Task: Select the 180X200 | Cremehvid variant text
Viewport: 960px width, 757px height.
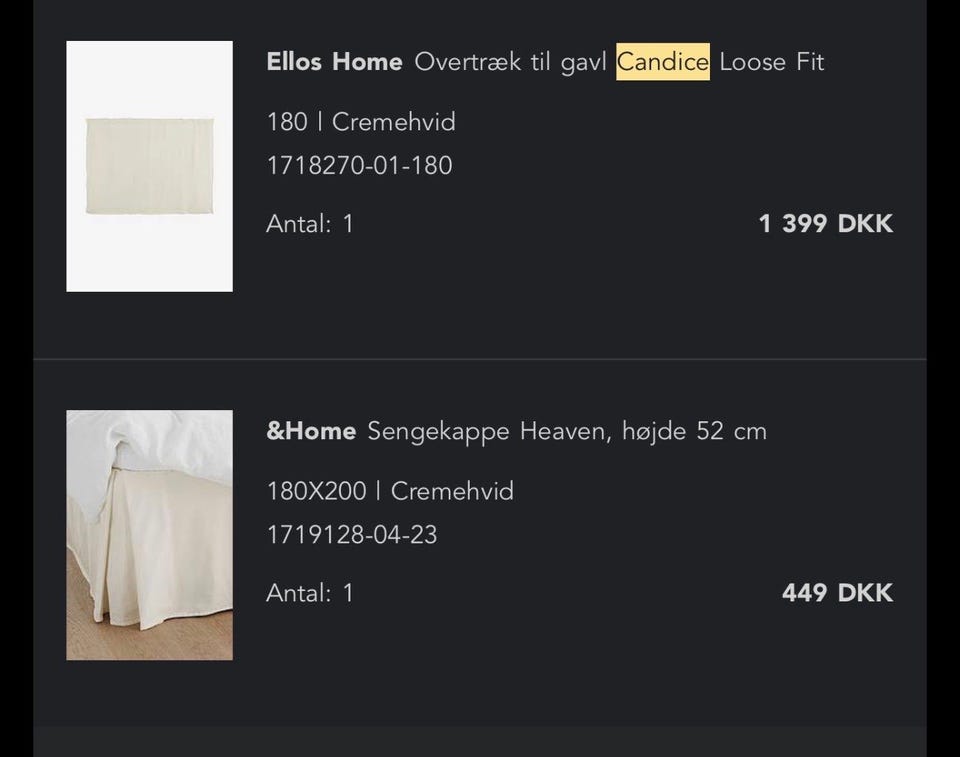Action: pos(390,491)
